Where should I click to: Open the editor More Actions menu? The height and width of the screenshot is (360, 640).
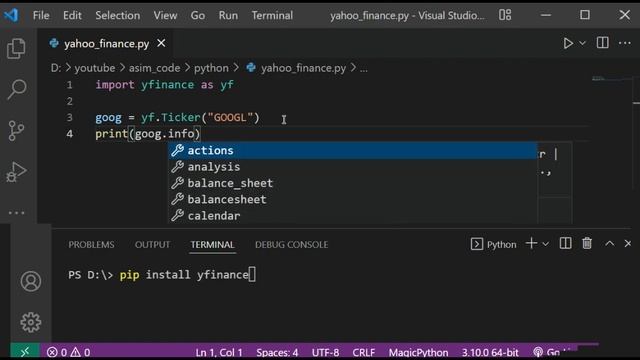(624, 43)
